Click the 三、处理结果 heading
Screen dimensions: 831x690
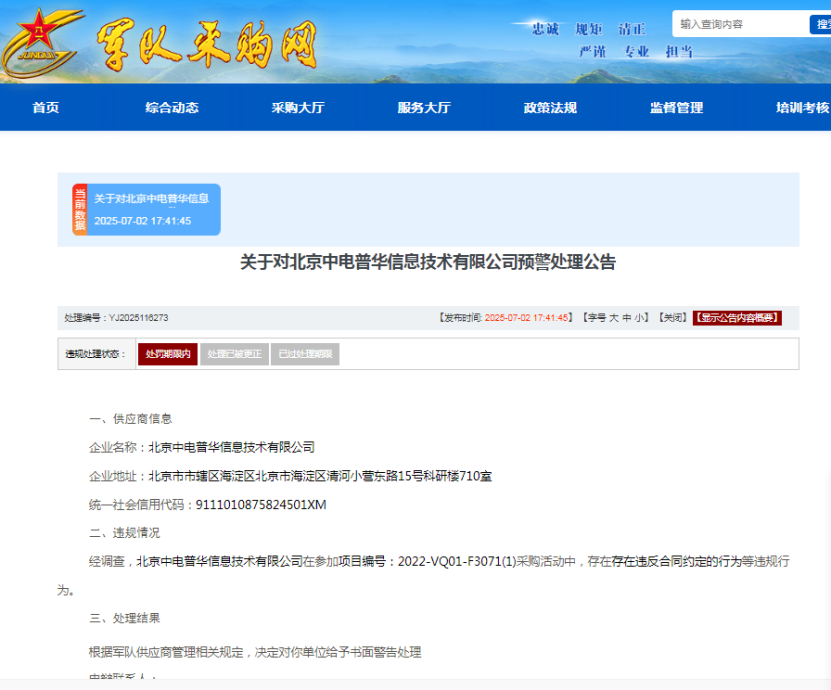(125, 618)
